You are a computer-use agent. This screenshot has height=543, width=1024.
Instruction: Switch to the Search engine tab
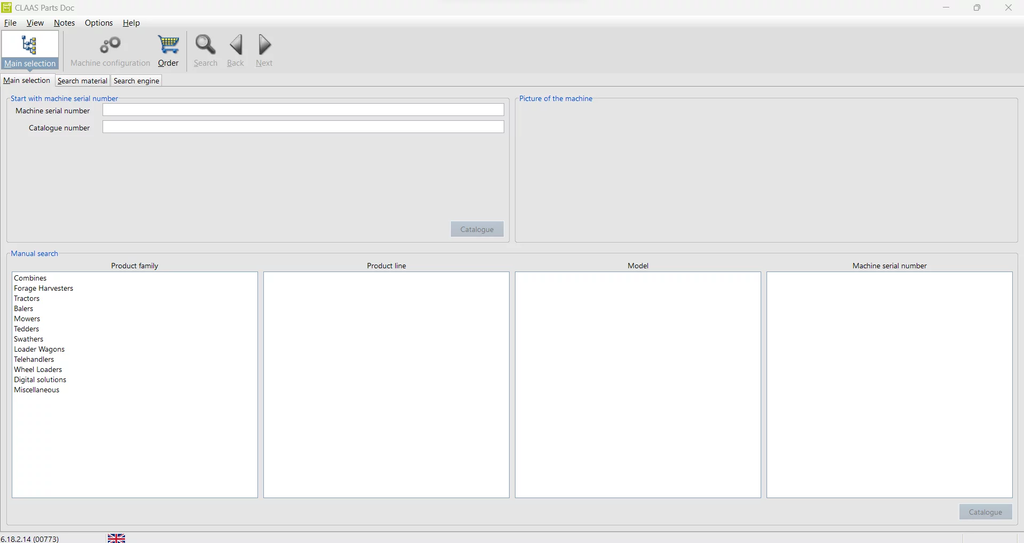[x=136, y=81]
